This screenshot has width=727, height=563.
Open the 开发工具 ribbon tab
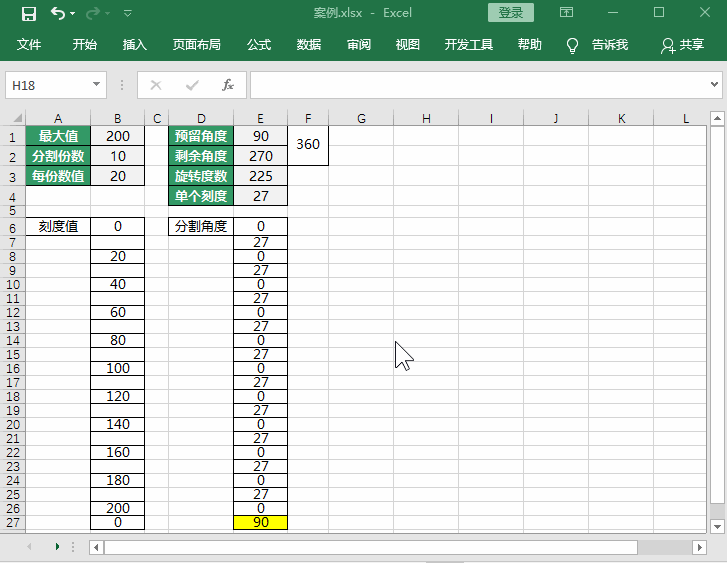[x=468, y=45]
